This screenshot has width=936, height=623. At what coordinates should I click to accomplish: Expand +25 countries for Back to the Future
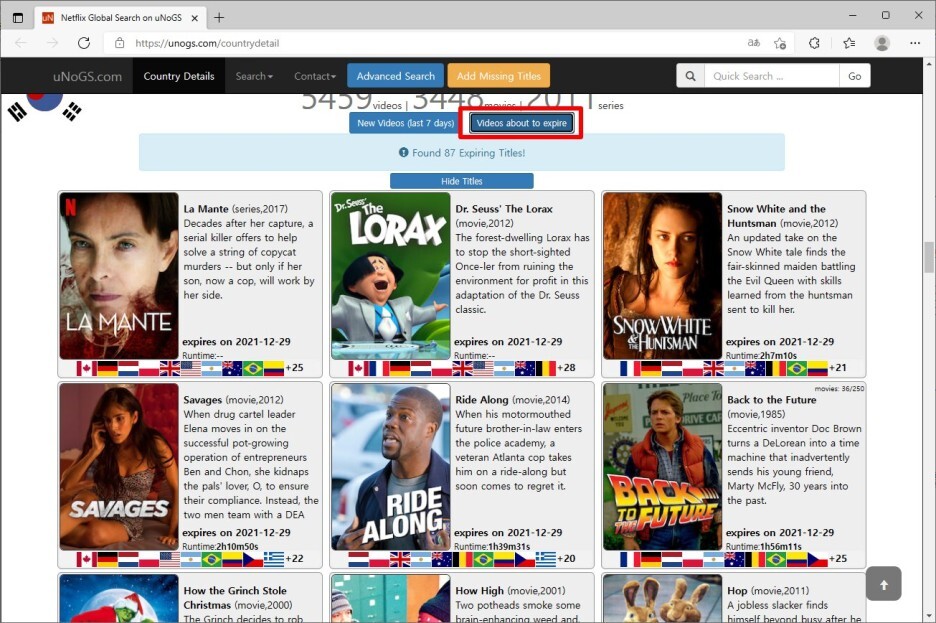coord(838,559)
